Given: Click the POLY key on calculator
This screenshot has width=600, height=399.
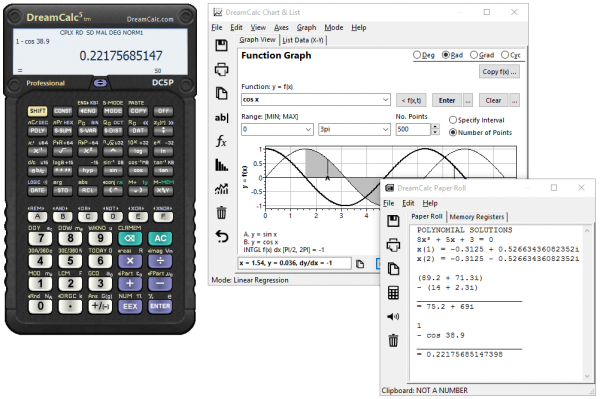Looking at the screenshot, I should [38, 130].
